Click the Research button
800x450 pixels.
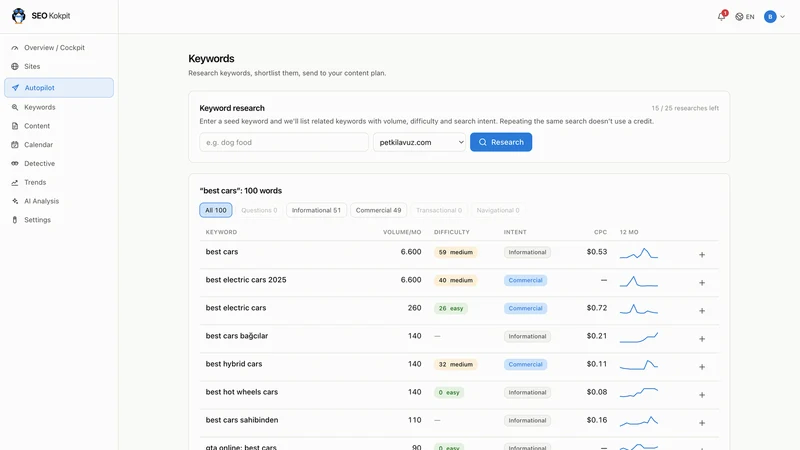(501, 142)
